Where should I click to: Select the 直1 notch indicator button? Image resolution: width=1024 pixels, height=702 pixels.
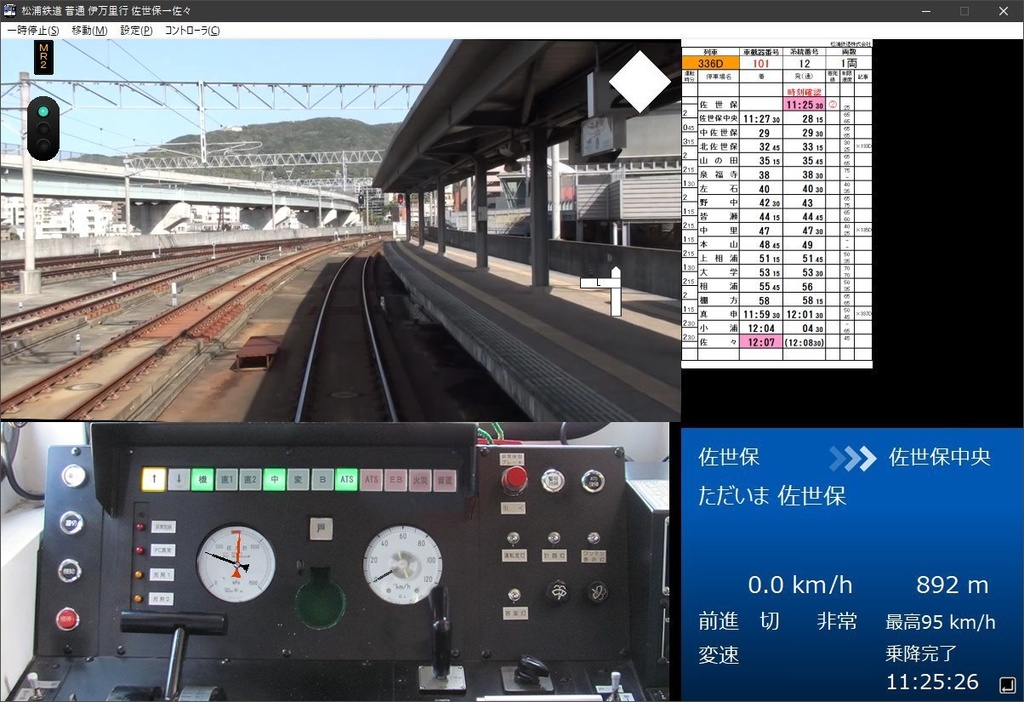coord(227,478)
